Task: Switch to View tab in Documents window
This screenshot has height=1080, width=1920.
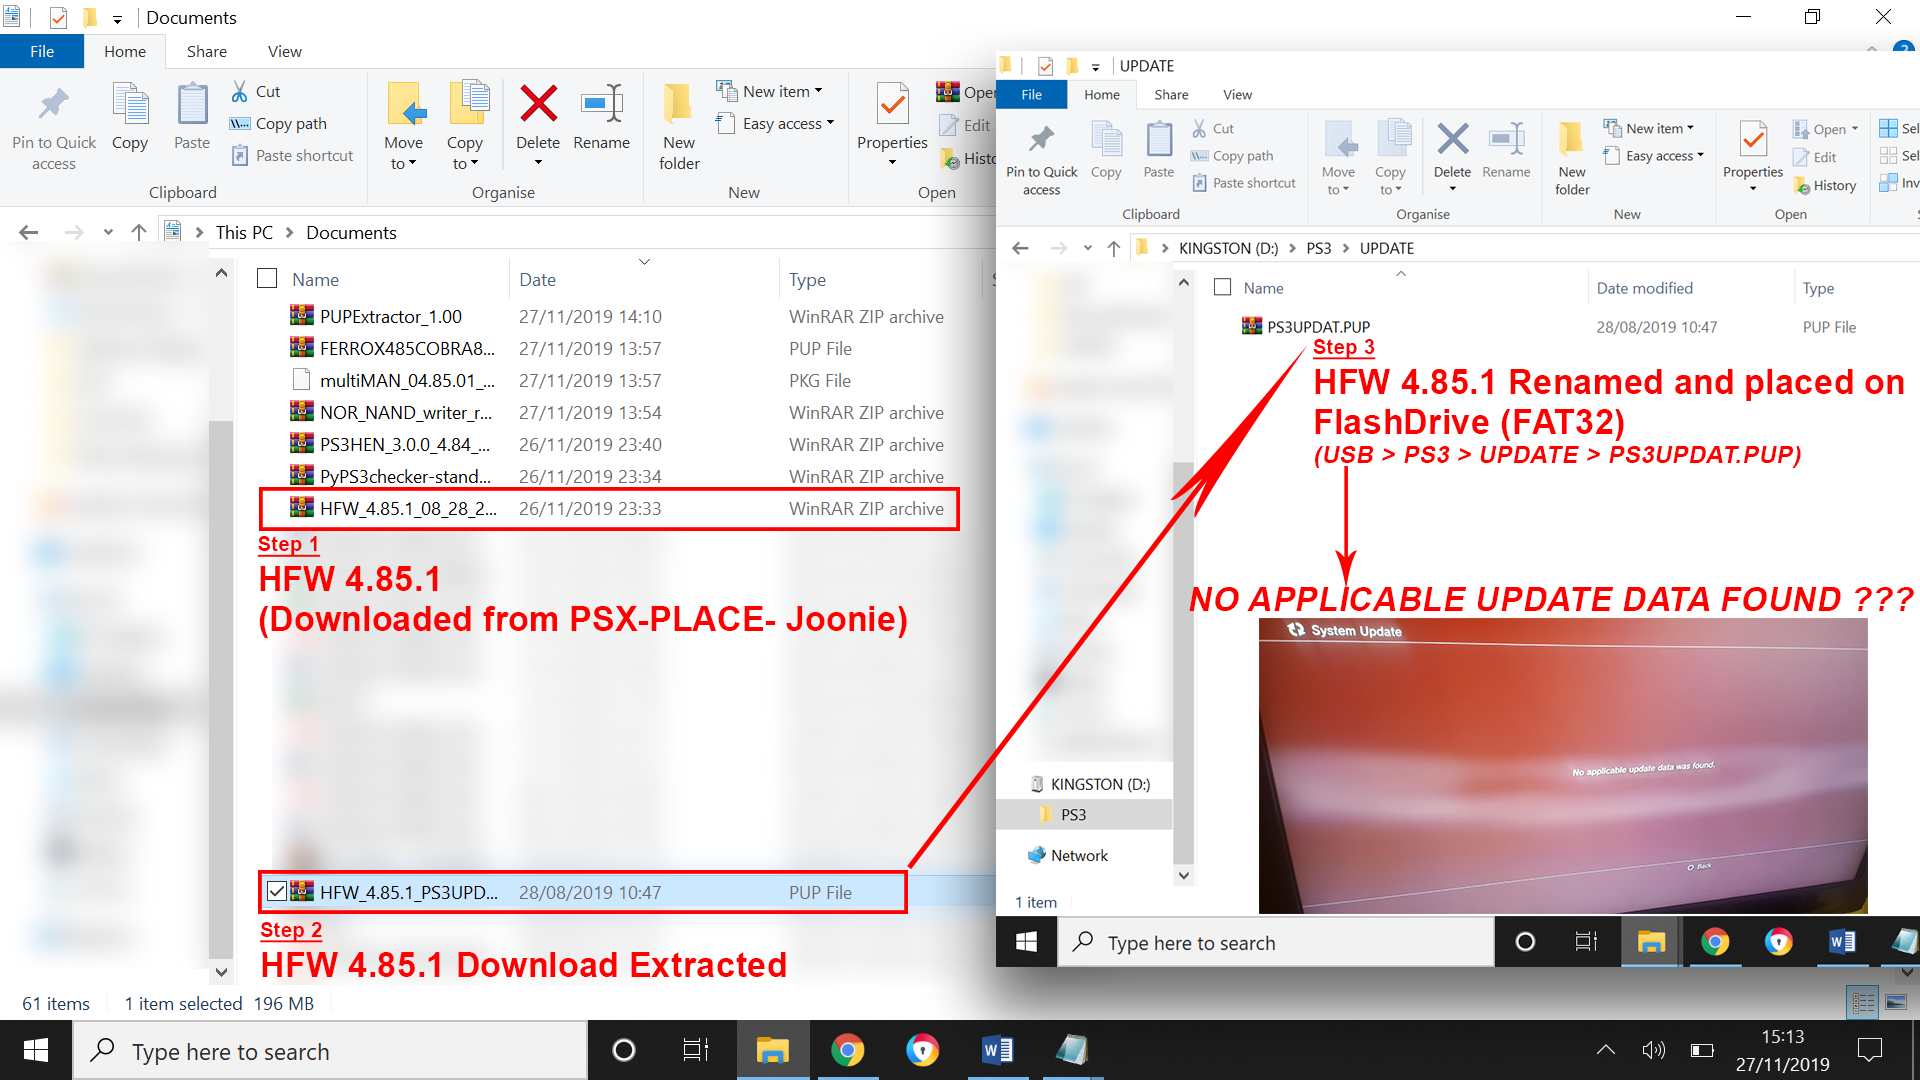Action: [285, 51]
